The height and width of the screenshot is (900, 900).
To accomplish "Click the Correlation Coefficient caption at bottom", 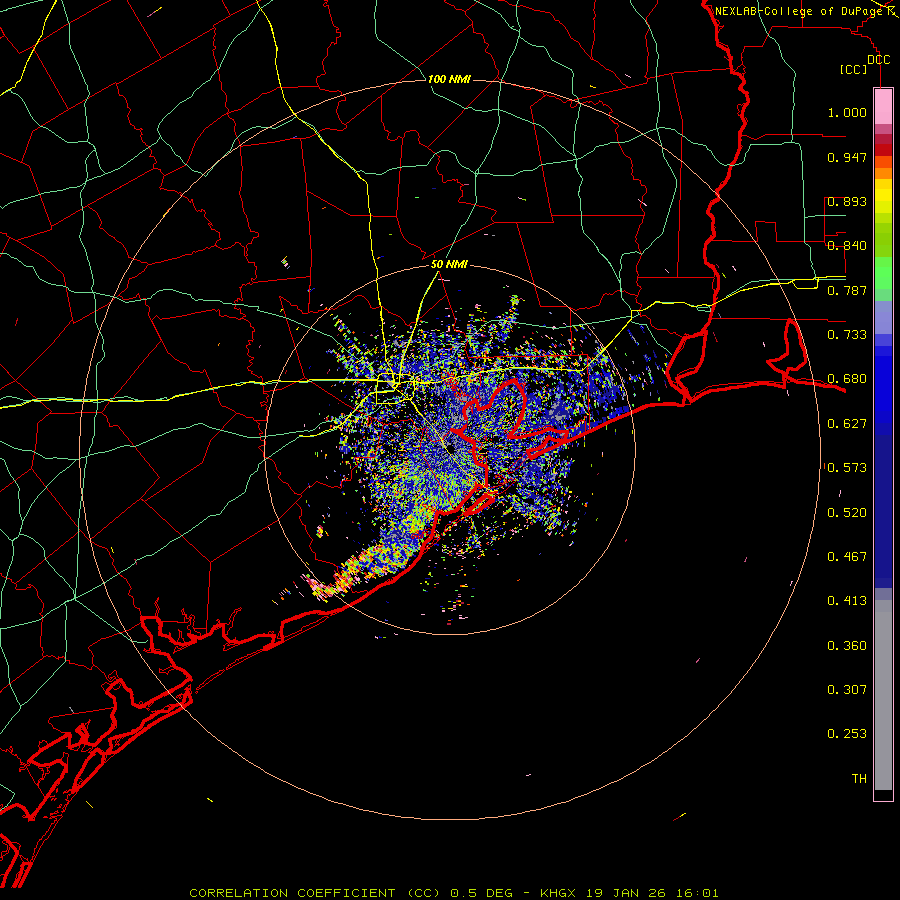I will click(453, 893).
